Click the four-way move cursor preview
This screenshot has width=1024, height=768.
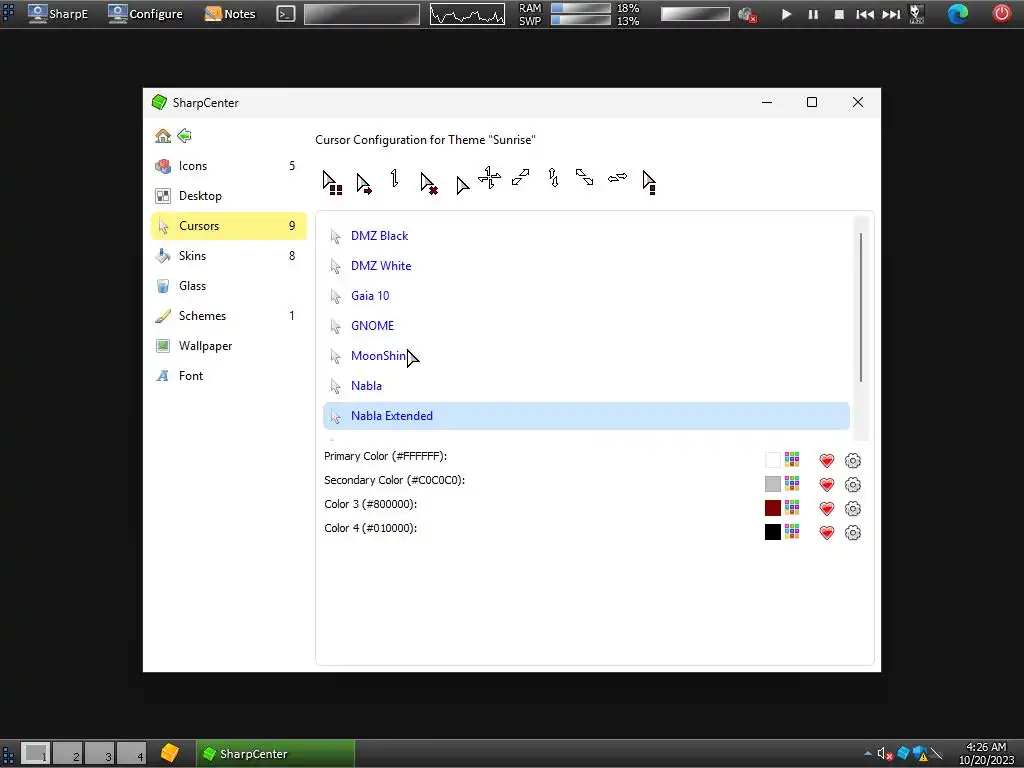click(x=489, y=177)
